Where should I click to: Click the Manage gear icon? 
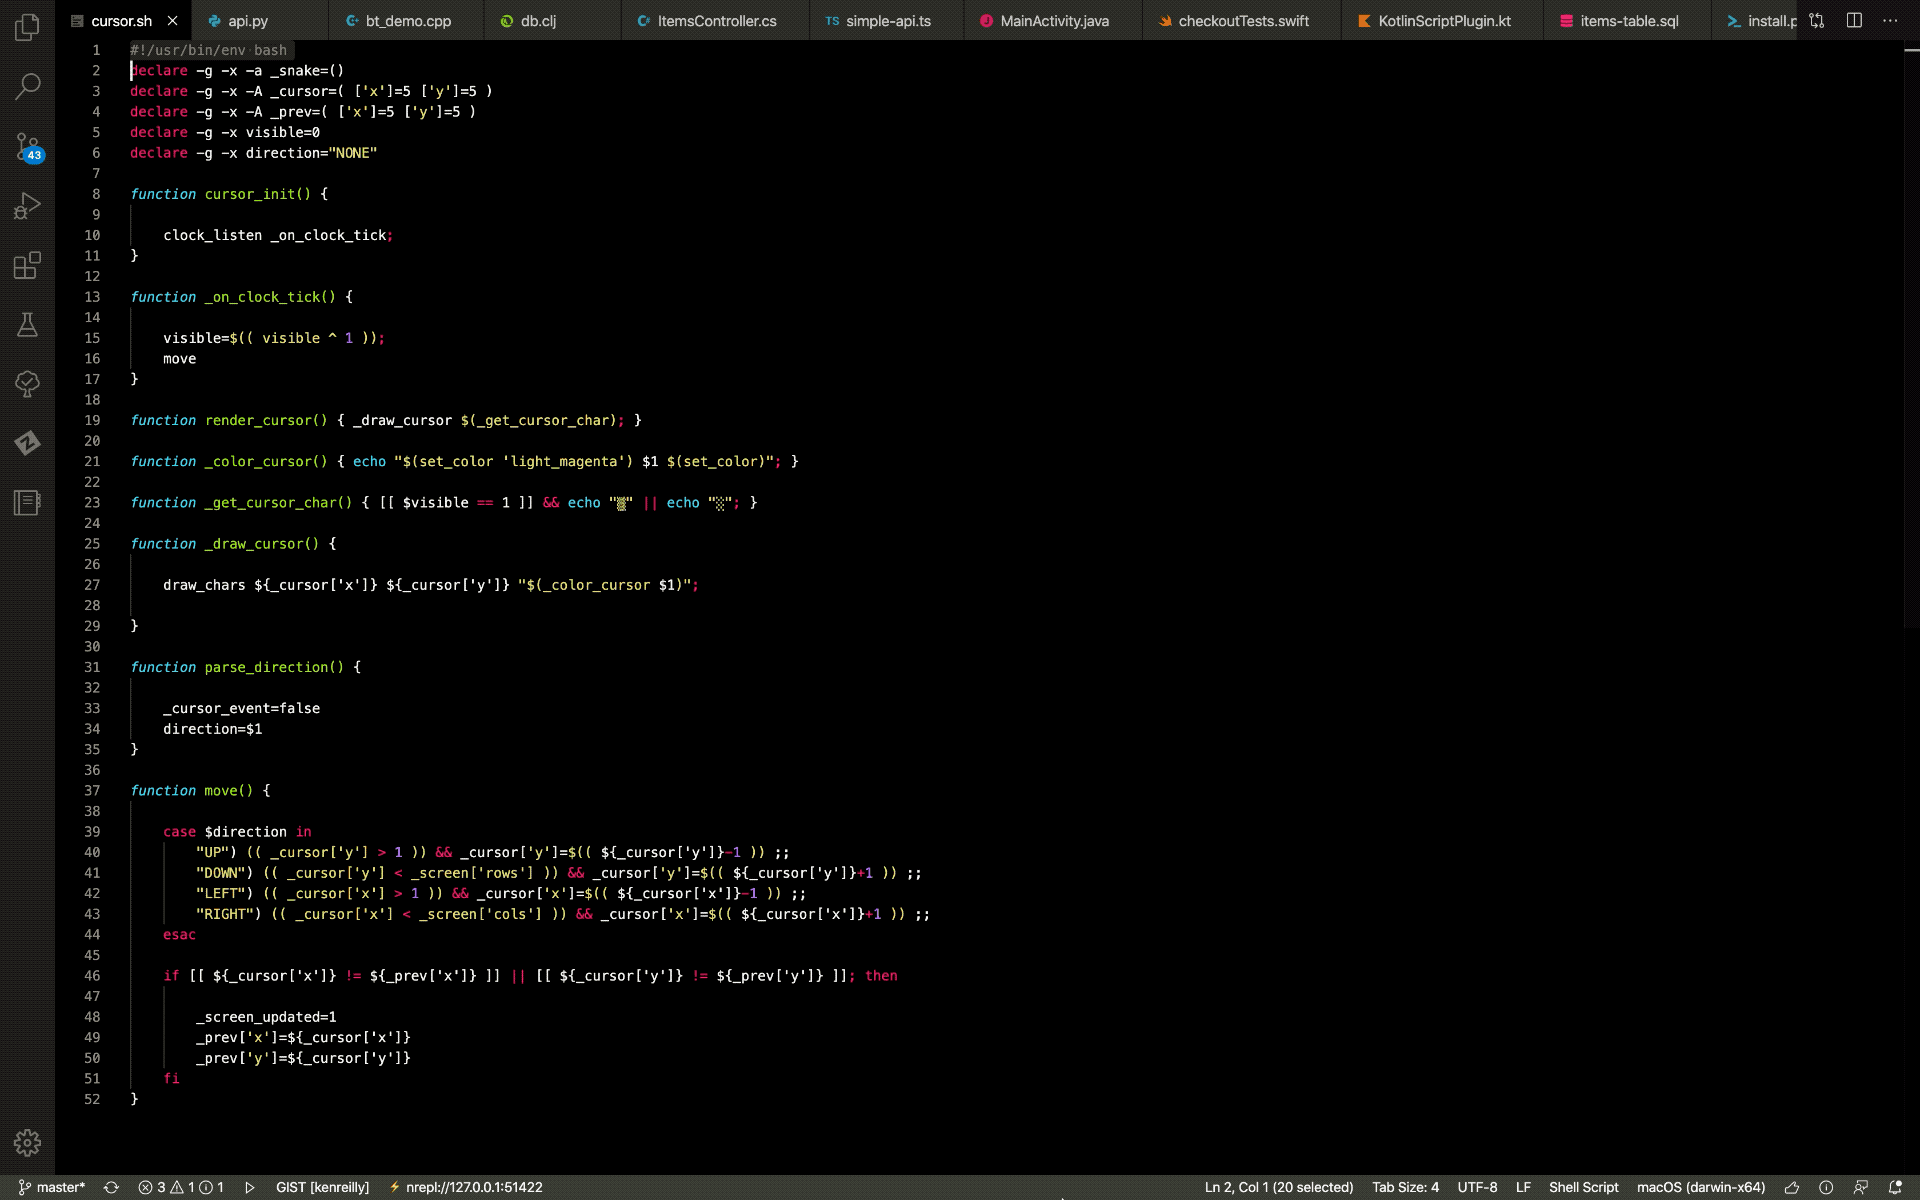click(27, 1142)
